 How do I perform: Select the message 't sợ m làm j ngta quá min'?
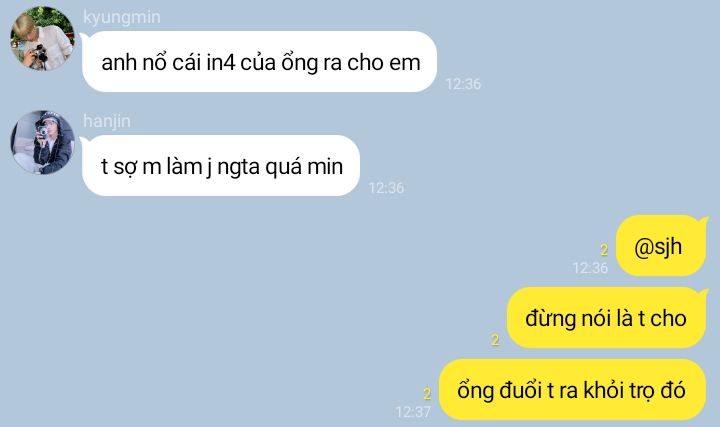[220, 165]
